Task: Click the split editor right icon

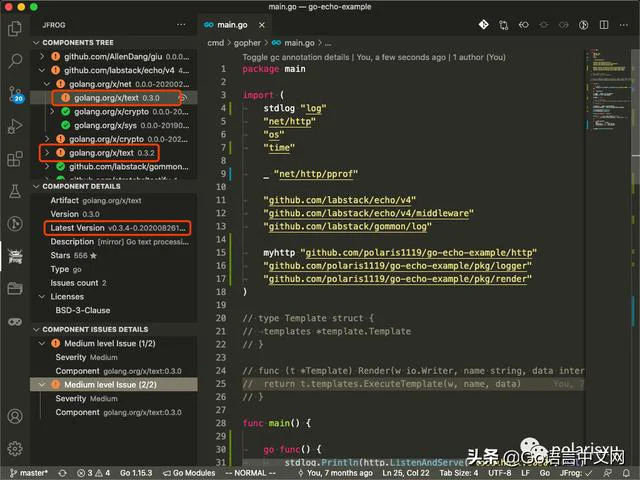Action: click(604, 25)
